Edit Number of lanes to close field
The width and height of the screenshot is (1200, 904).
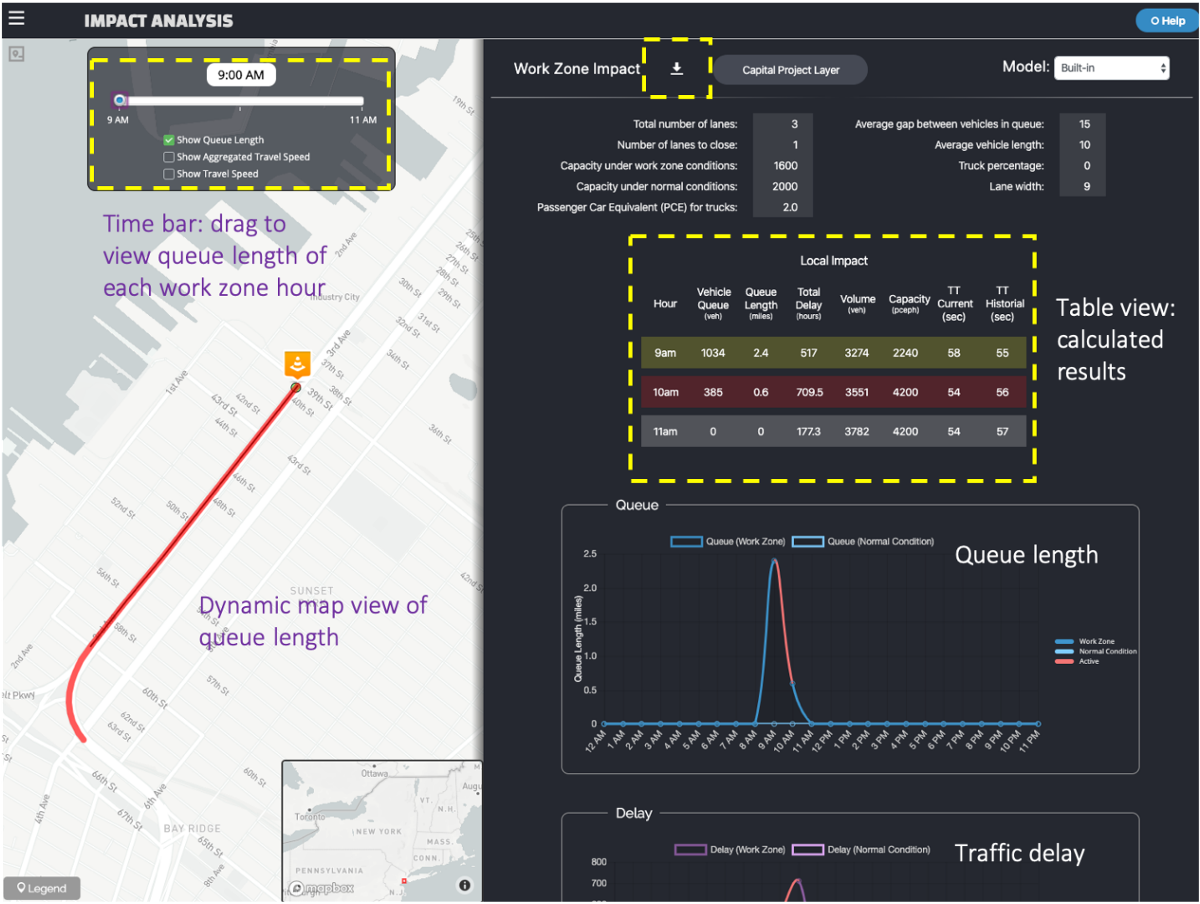click(x=783, y=145)
